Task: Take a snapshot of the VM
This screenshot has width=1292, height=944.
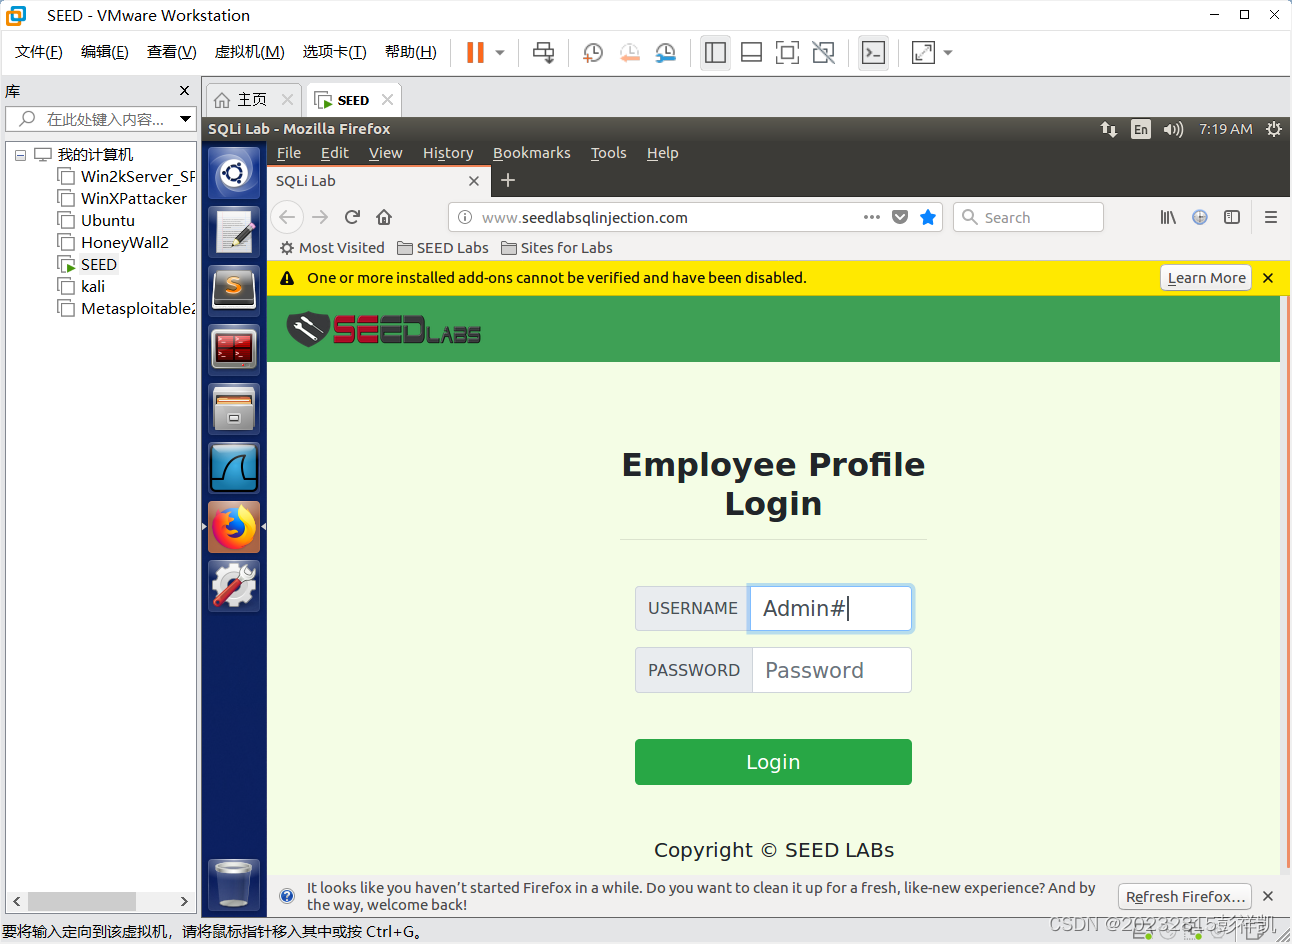Action: coord(592,52)
